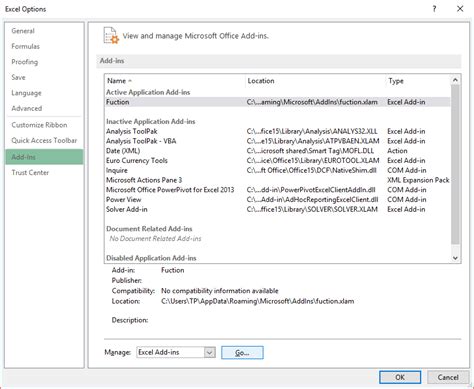Image resolution: width=474 pixels, height=389 pixels.
Task: Sort by the Name column header
Action: (175, 81)
